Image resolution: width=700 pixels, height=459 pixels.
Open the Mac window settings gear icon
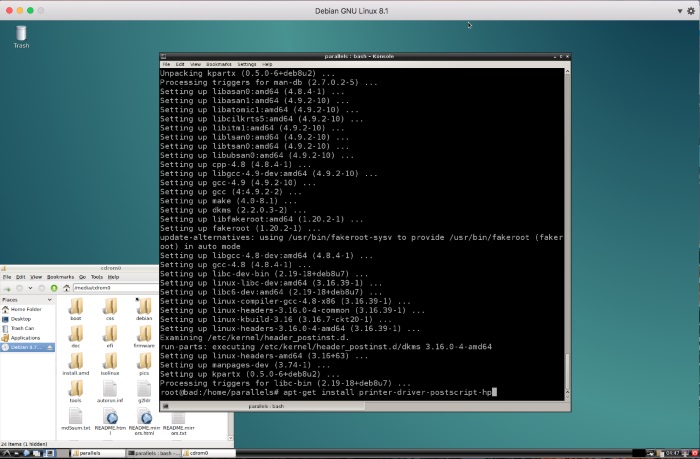pos(691,11)
